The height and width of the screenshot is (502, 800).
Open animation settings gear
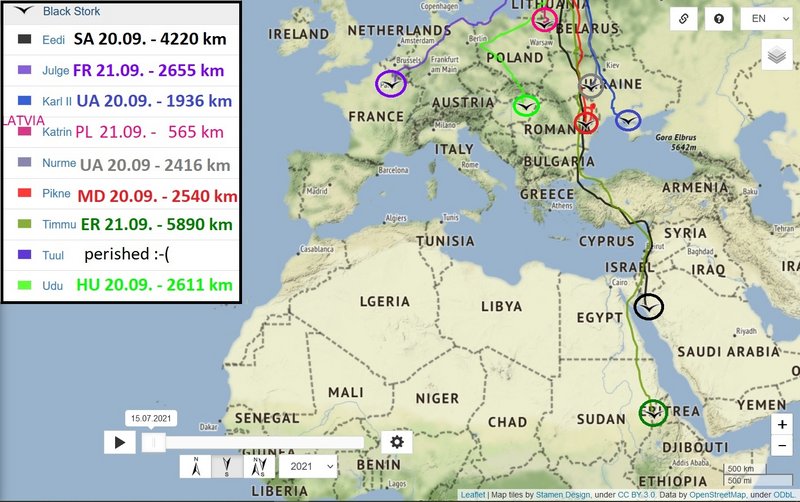click(396, 442)
